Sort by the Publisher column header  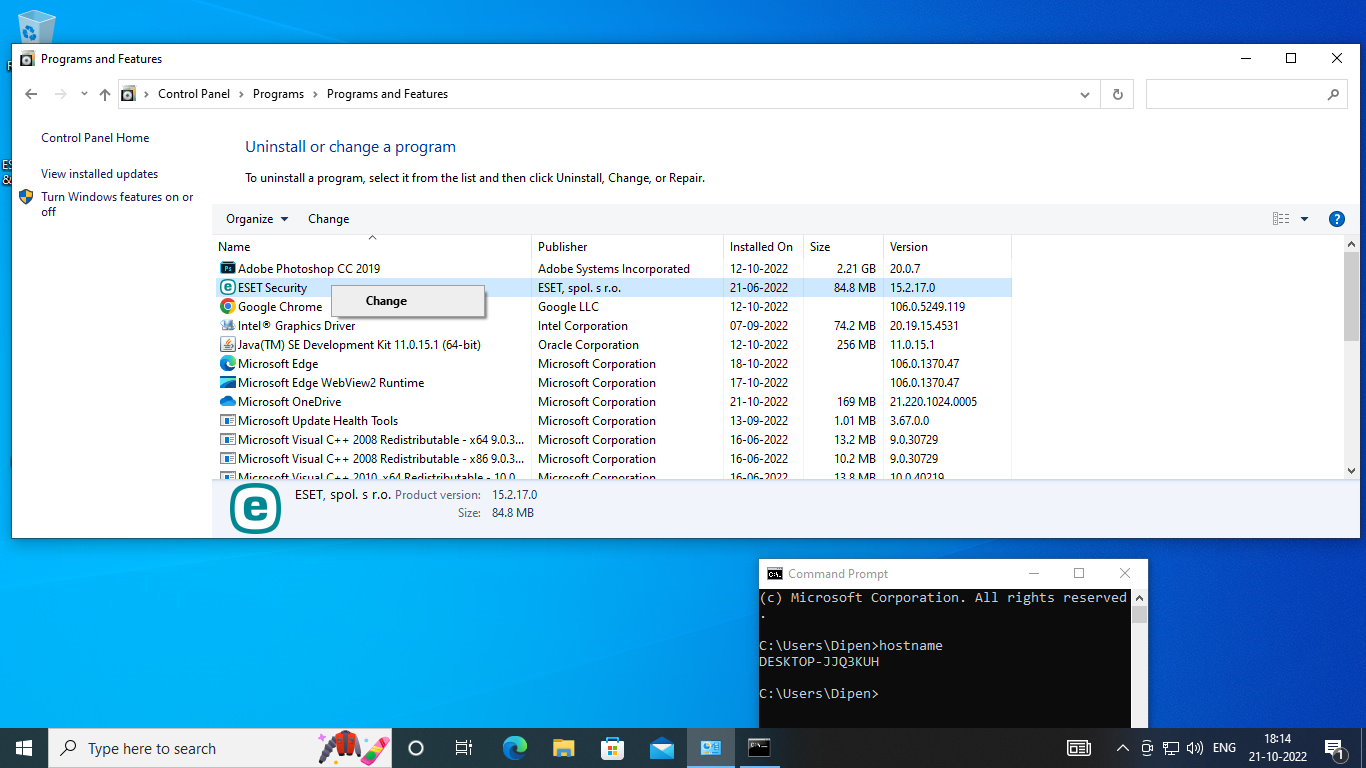(x=627, y=246)
